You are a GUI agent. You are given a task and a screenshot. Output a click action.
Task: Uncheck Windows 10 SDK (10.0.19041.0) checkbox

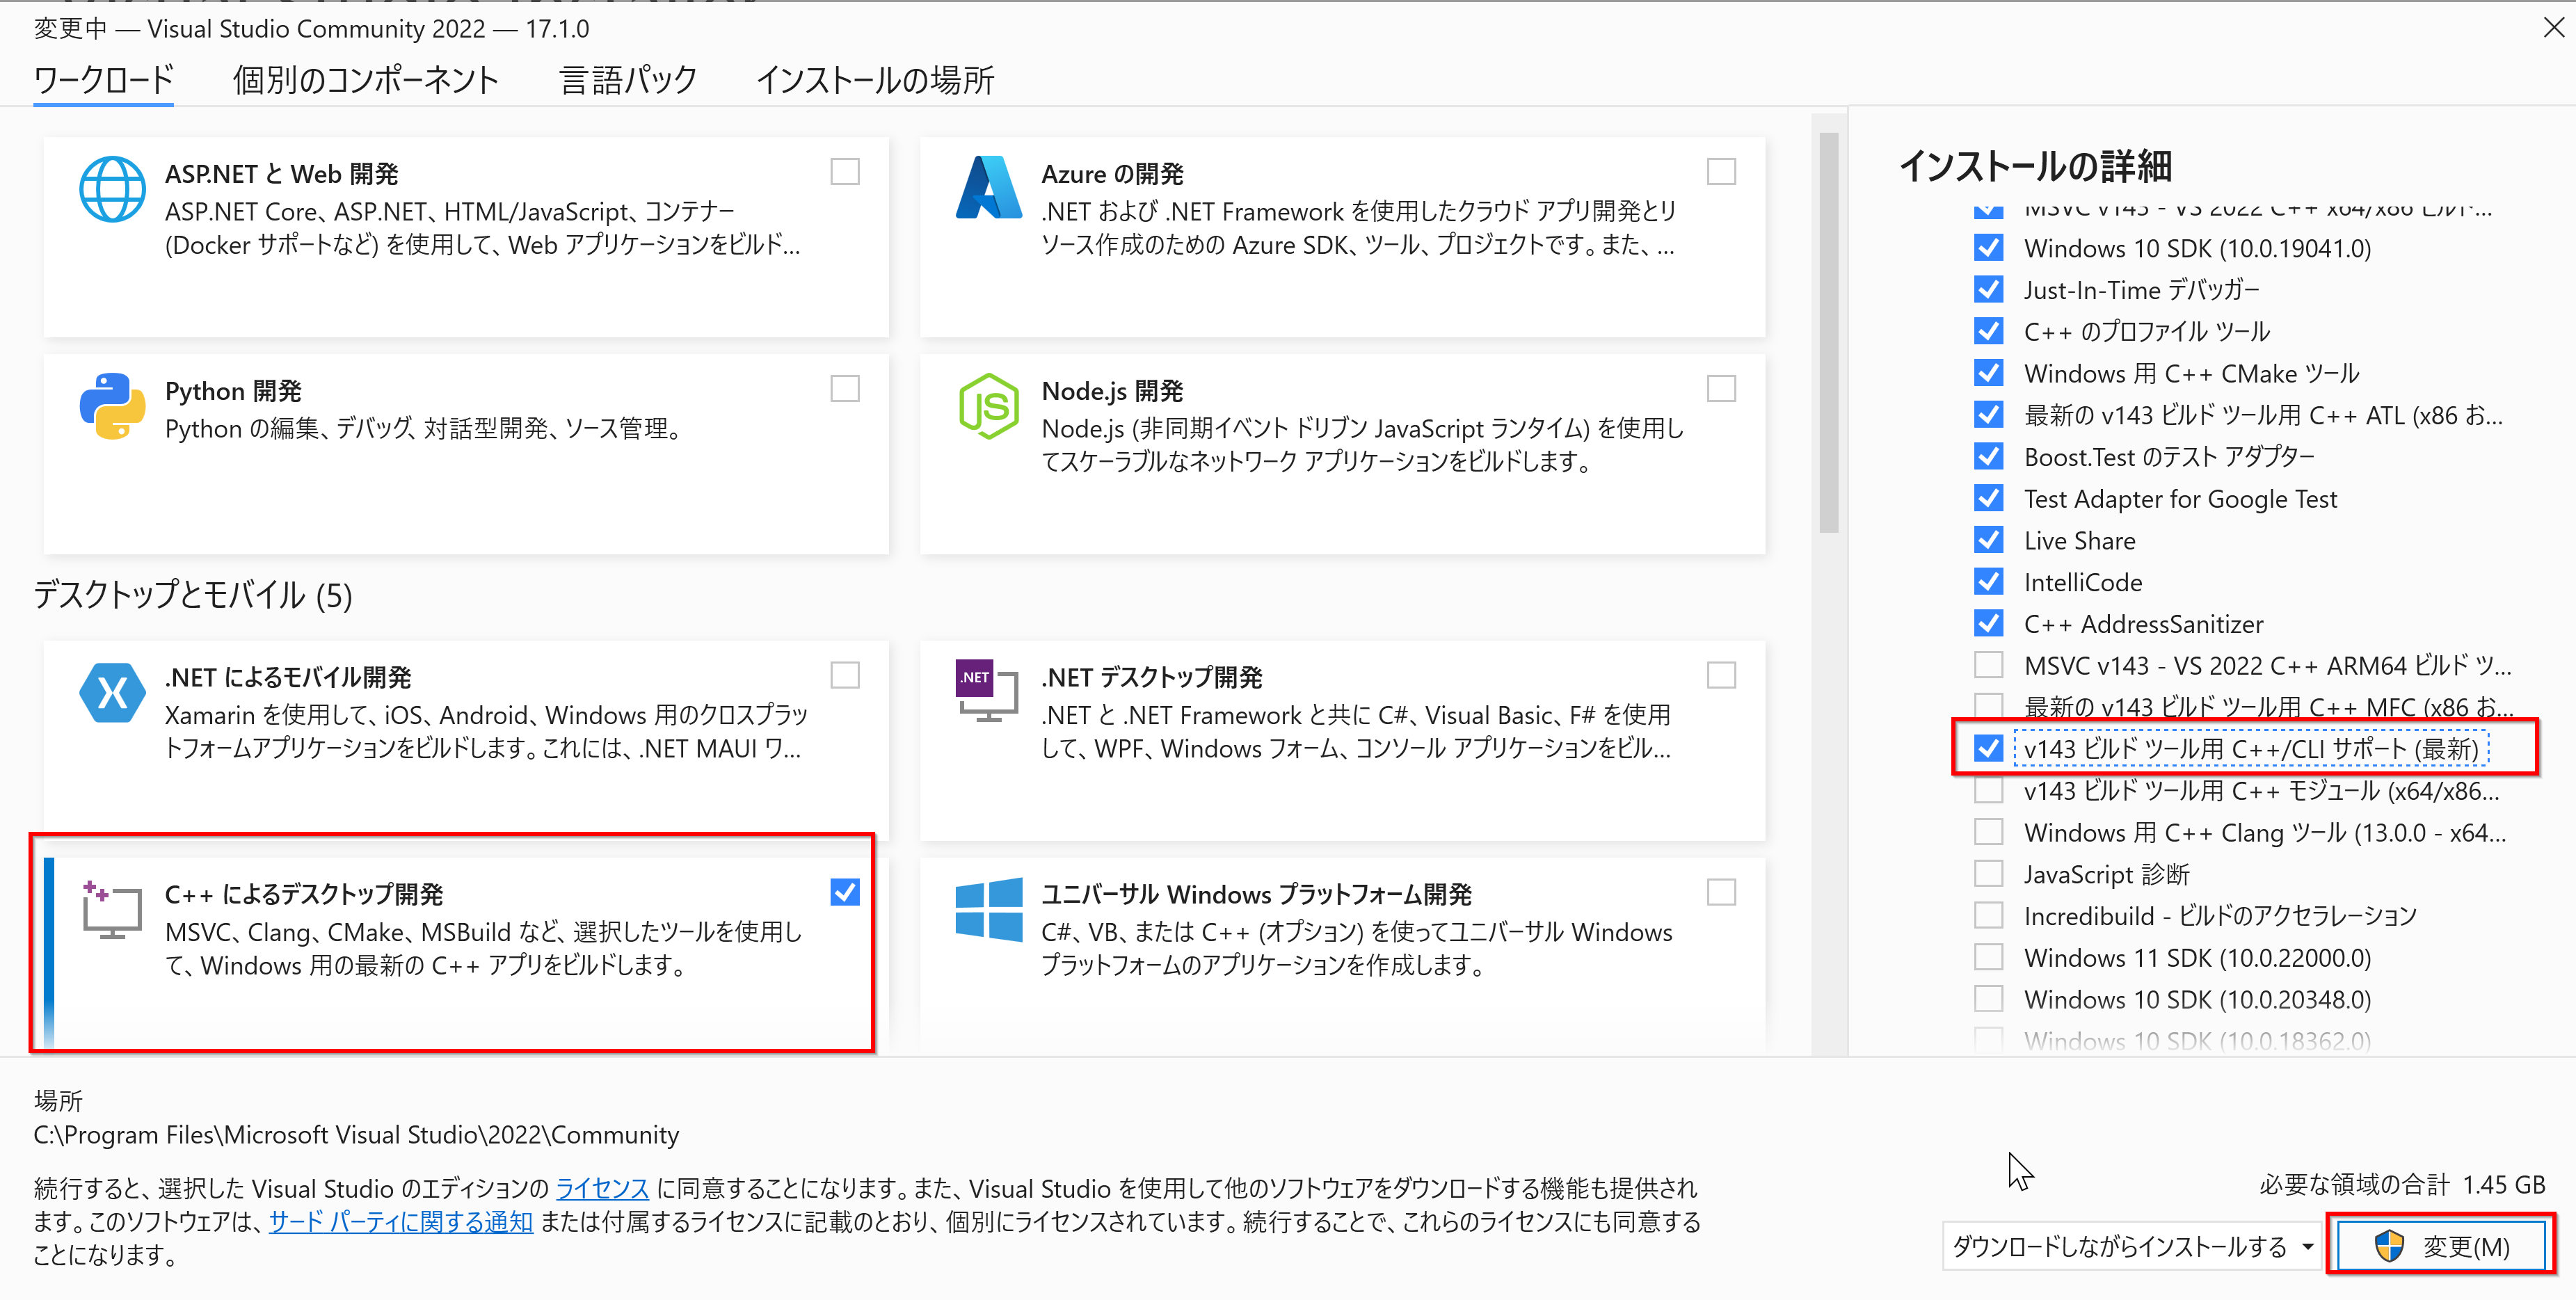(x=1989, y=247)
